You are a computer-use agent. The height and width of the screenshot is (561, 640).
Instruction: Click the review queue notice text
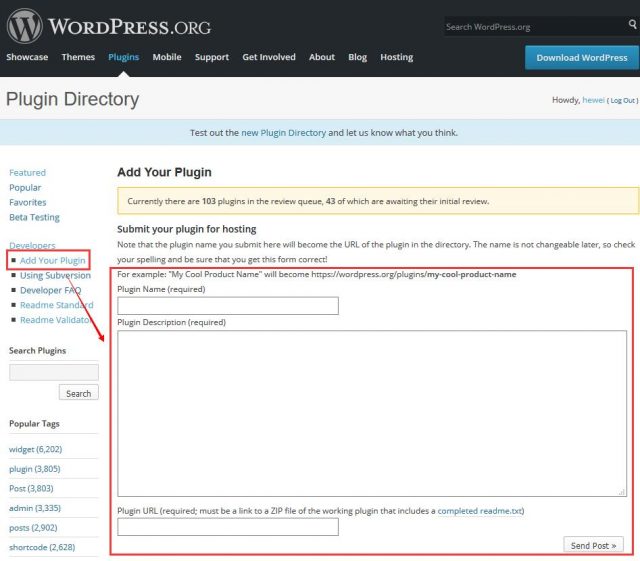(308, 201)
